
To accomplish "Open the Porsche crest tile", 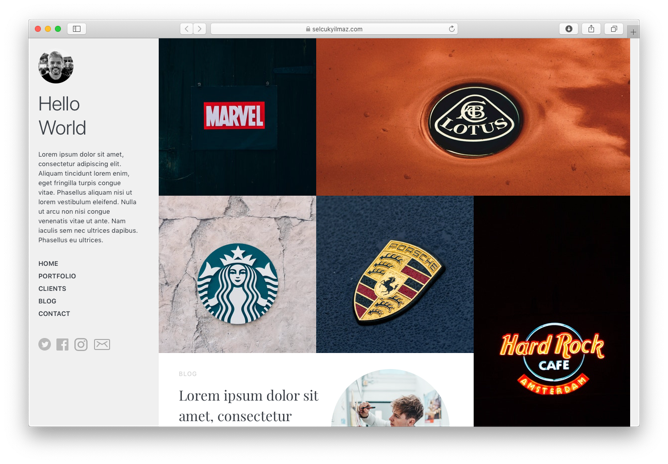I will (x=395, y=274).
